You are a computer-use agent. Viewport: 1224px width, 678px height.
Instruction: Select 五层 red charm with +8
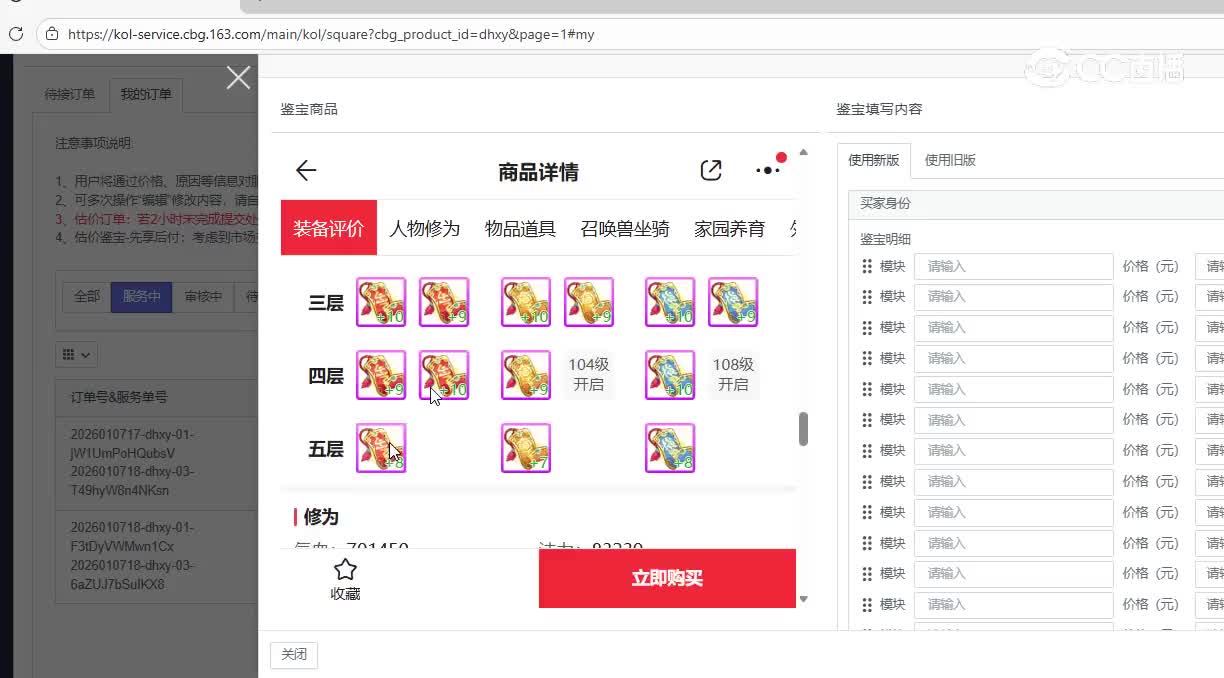pyautogui.click(x=381, y=448)
